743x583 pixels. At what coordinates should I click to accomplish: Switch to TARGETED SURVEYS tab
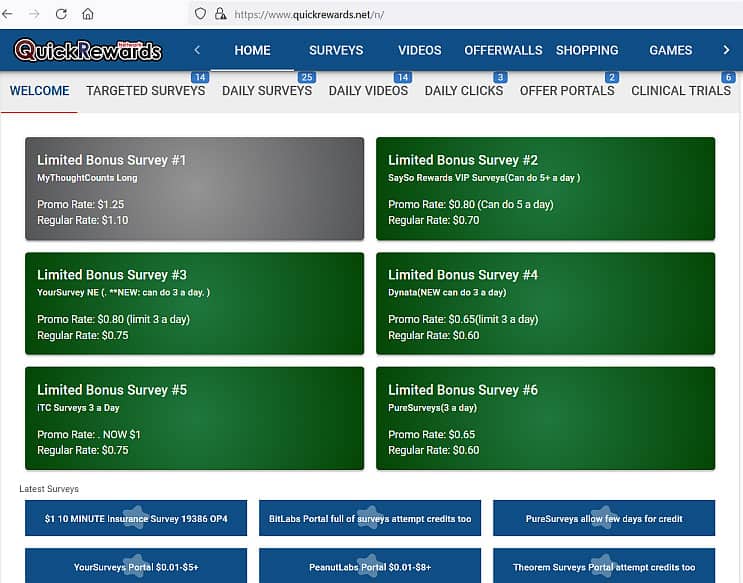(145, 91)
